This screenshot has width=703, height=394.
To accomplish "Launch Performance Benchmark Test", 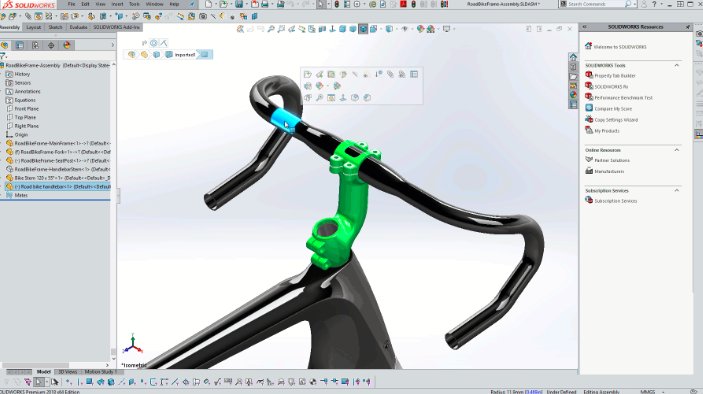I will coord(623,98).
